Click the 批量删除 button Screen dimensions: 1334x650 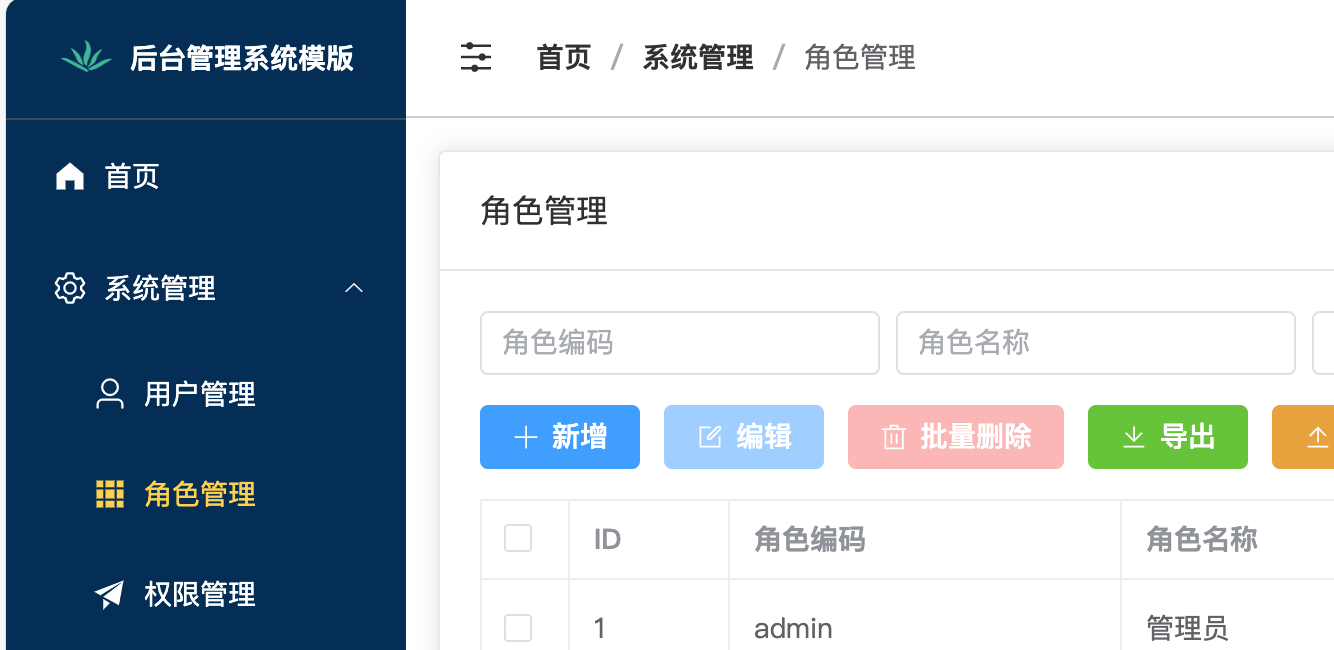click(956, 437)
